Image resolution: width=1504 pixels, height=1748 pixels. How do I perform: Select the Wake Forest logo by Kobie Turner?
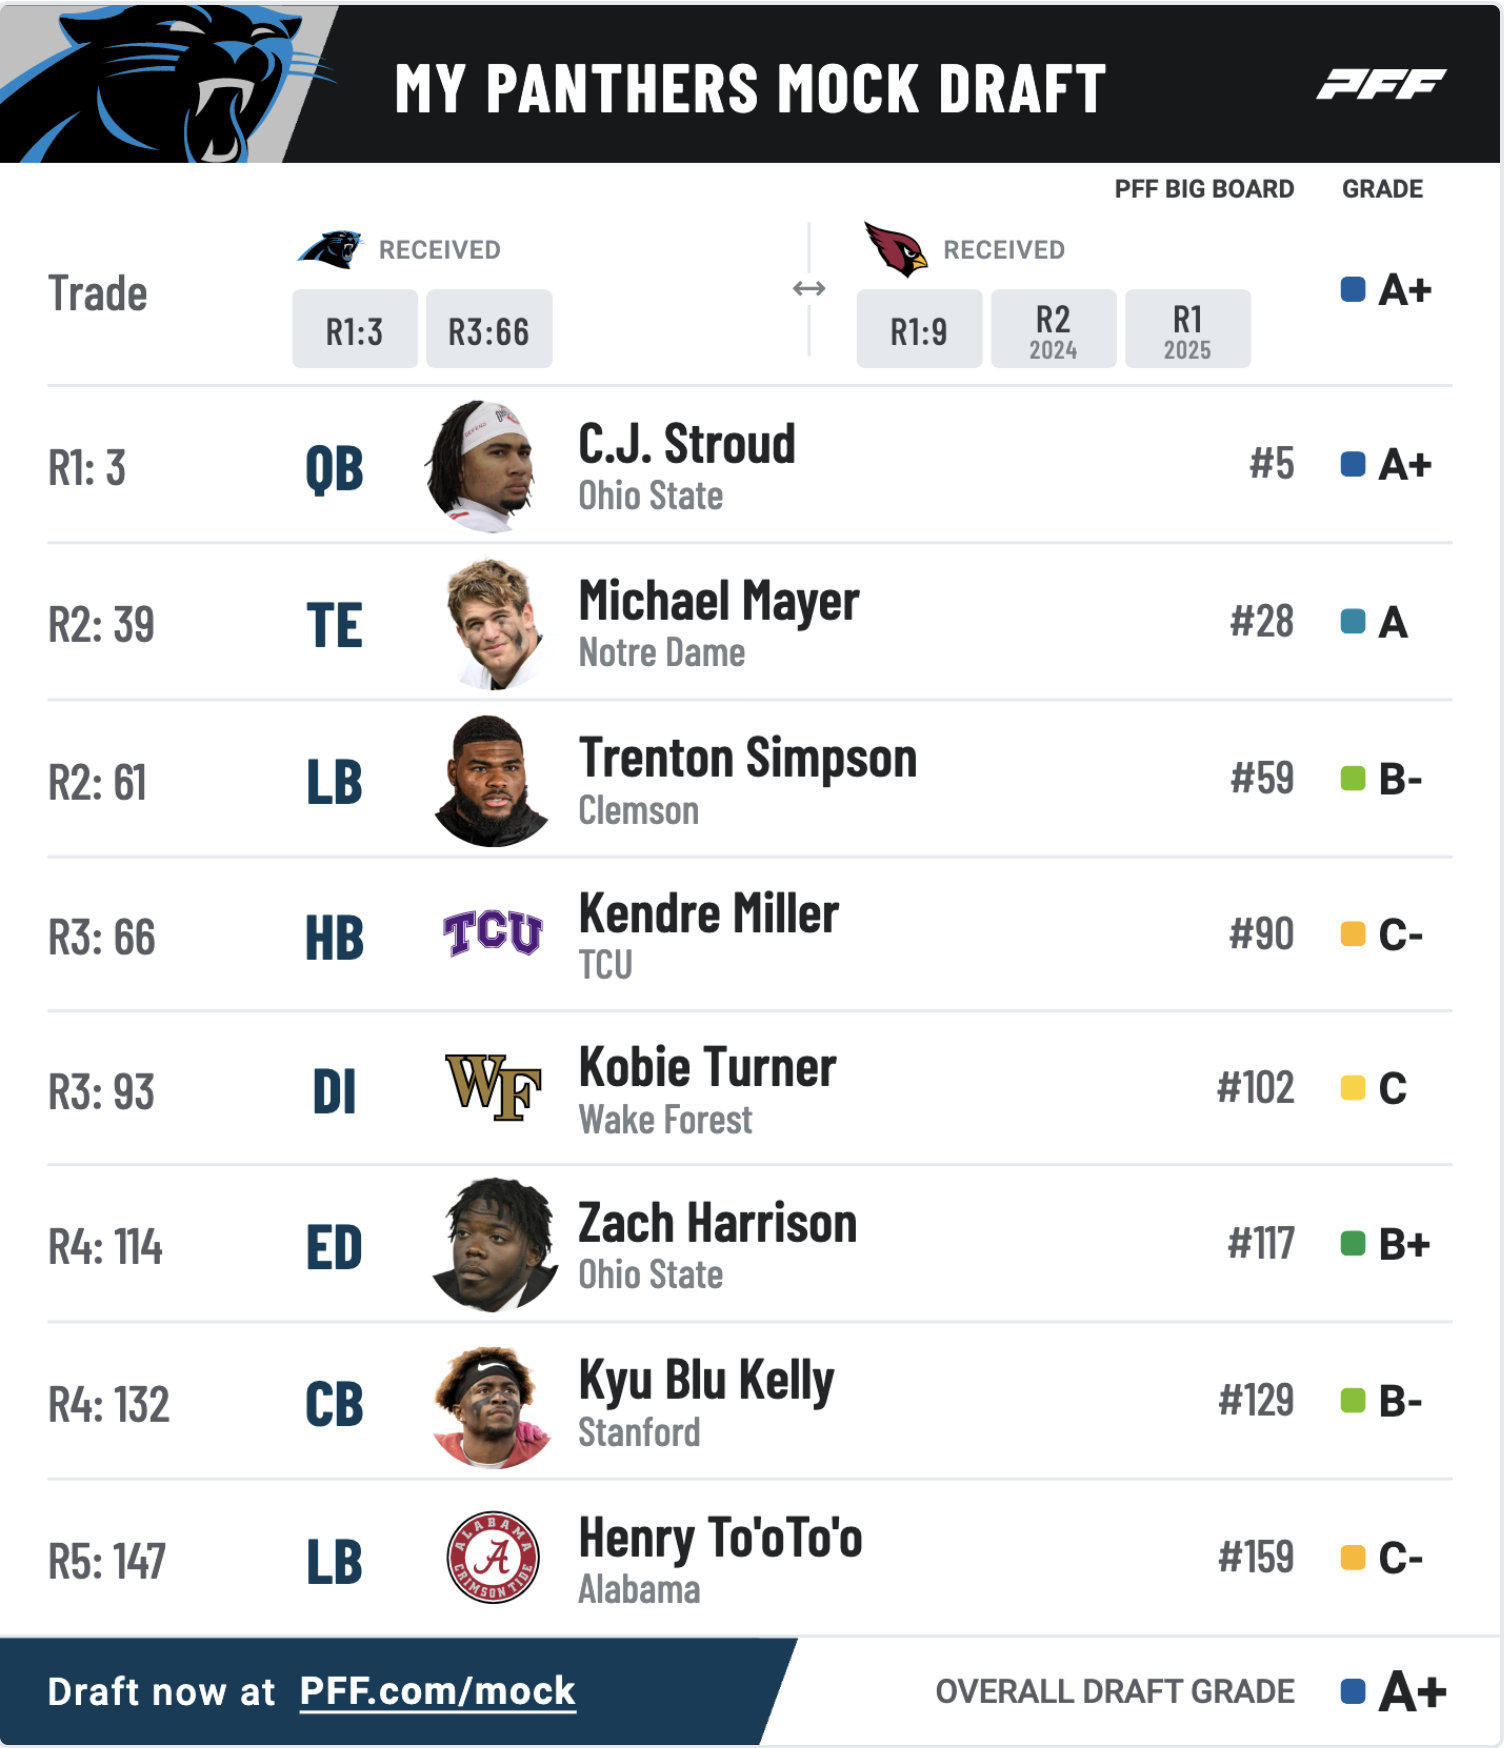(x=493, y=1088)
